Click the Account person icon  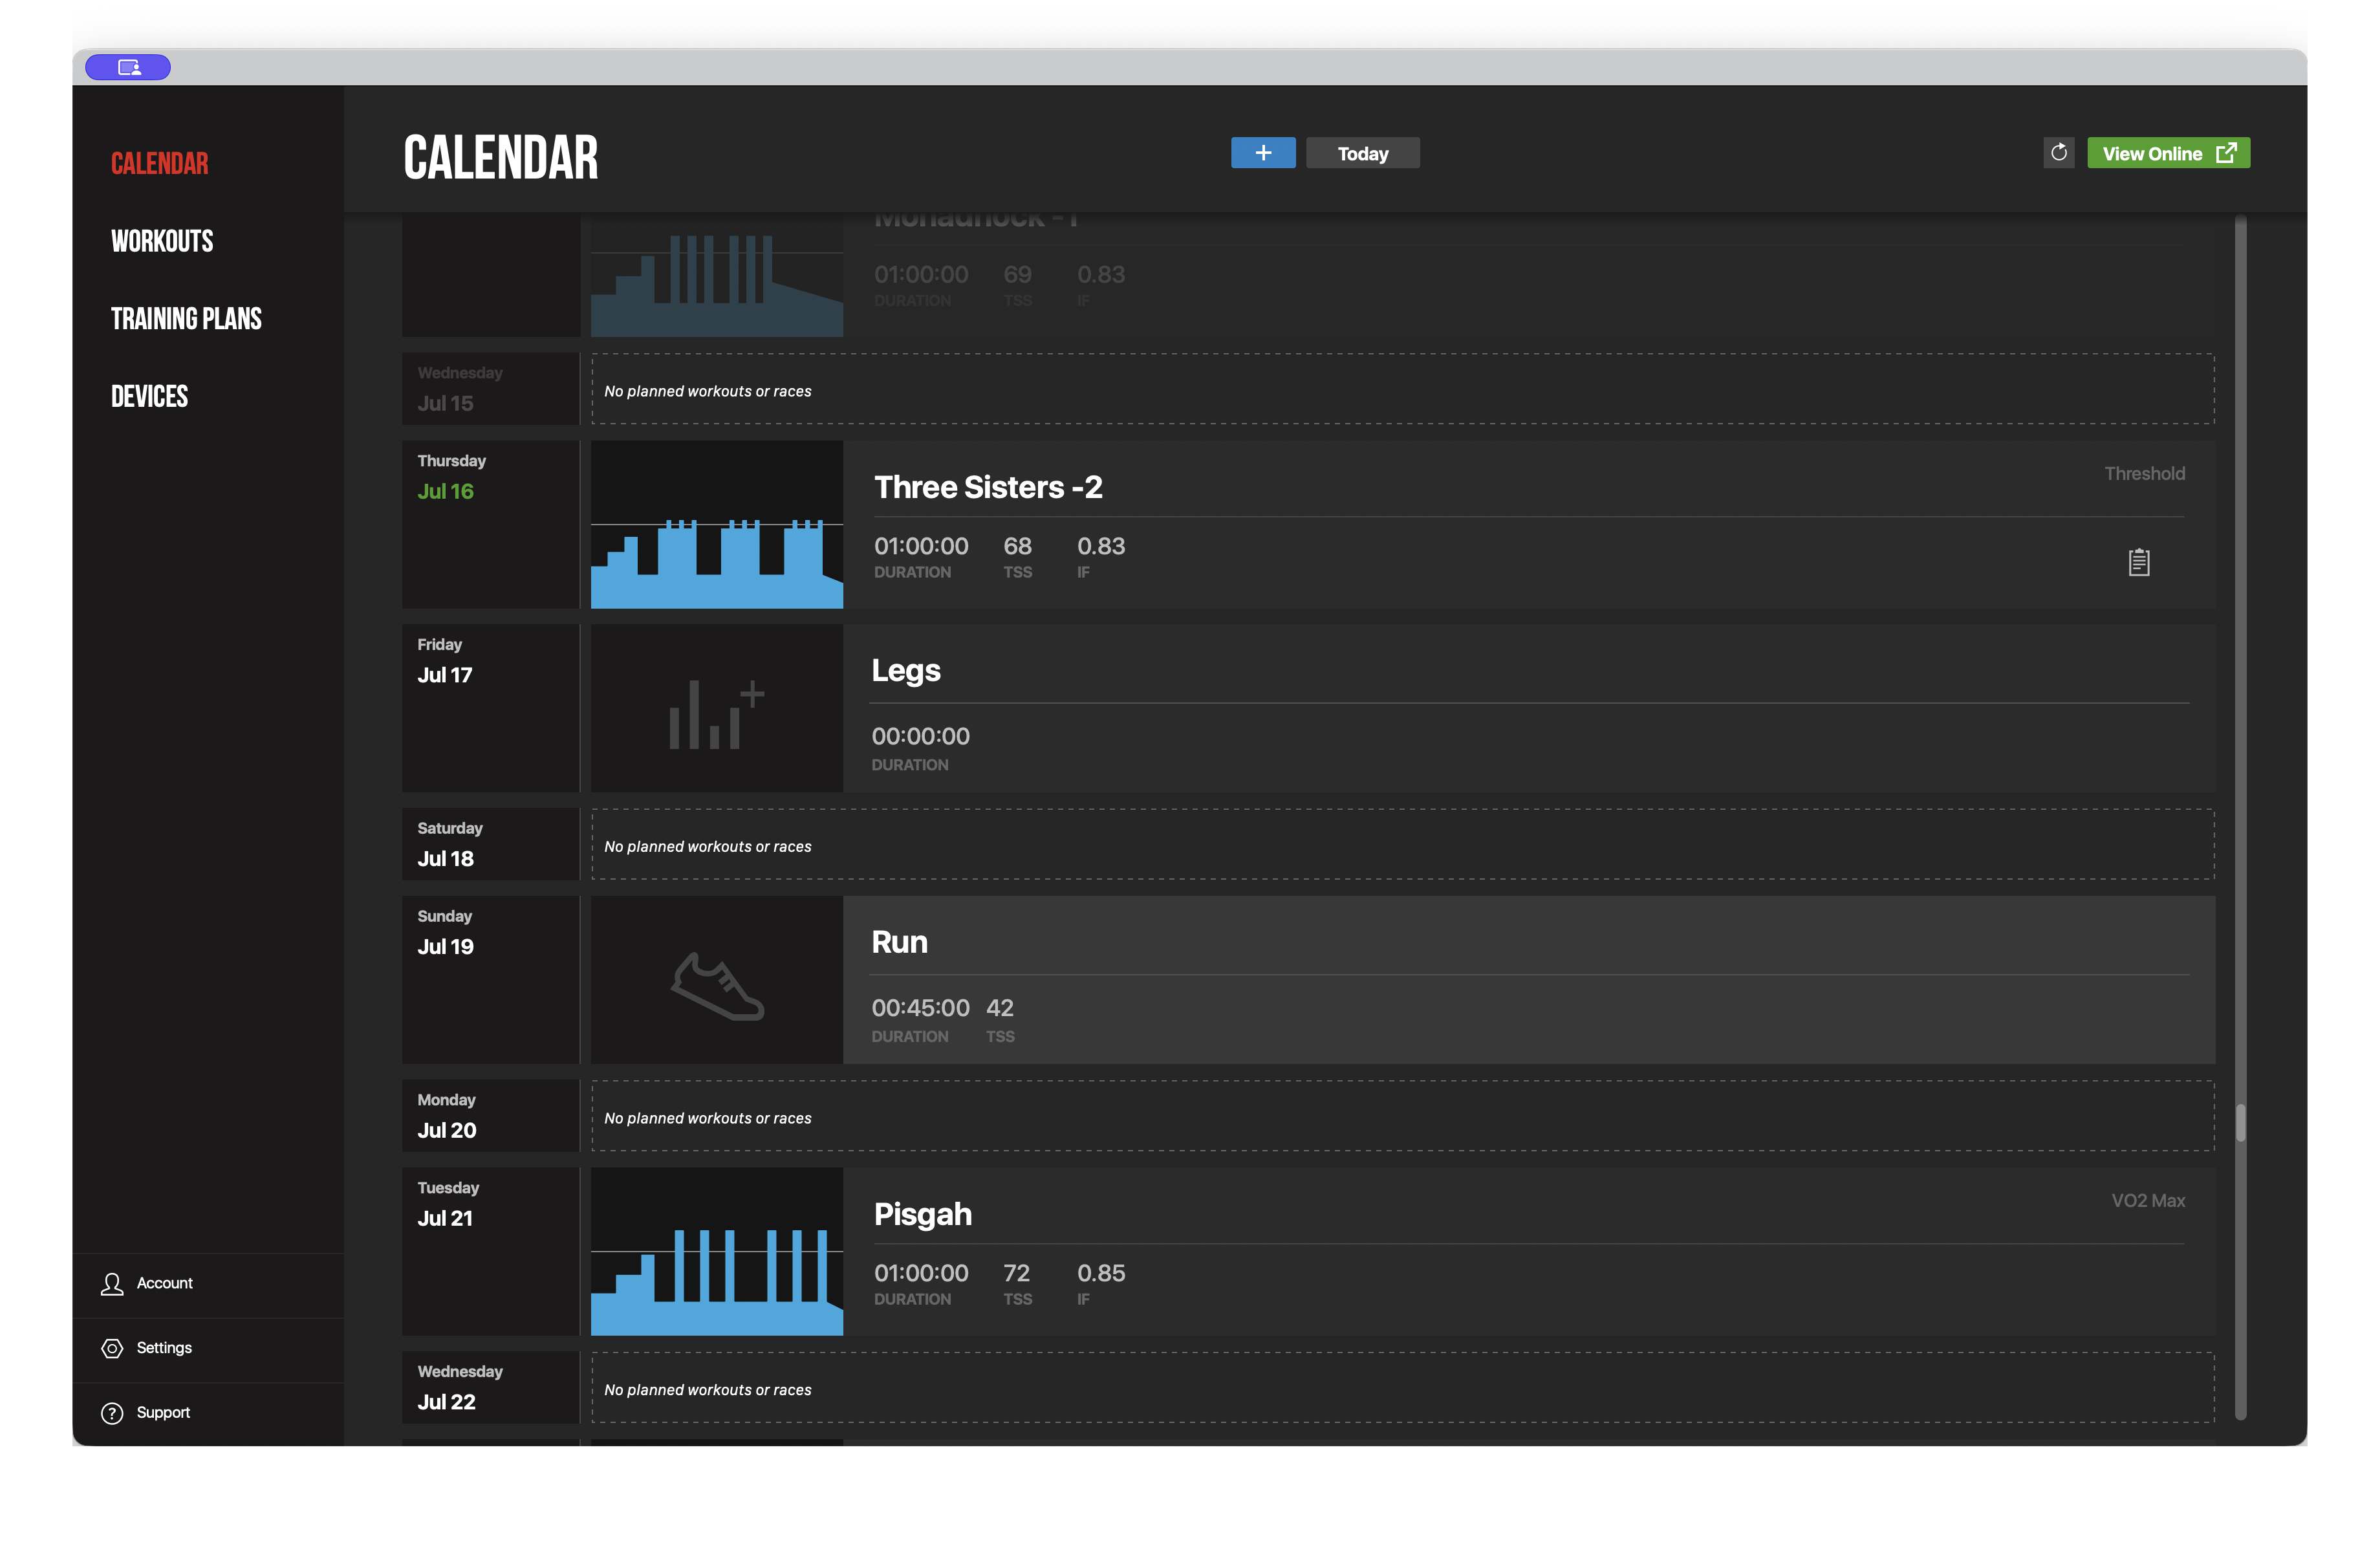pos(112,1284)
